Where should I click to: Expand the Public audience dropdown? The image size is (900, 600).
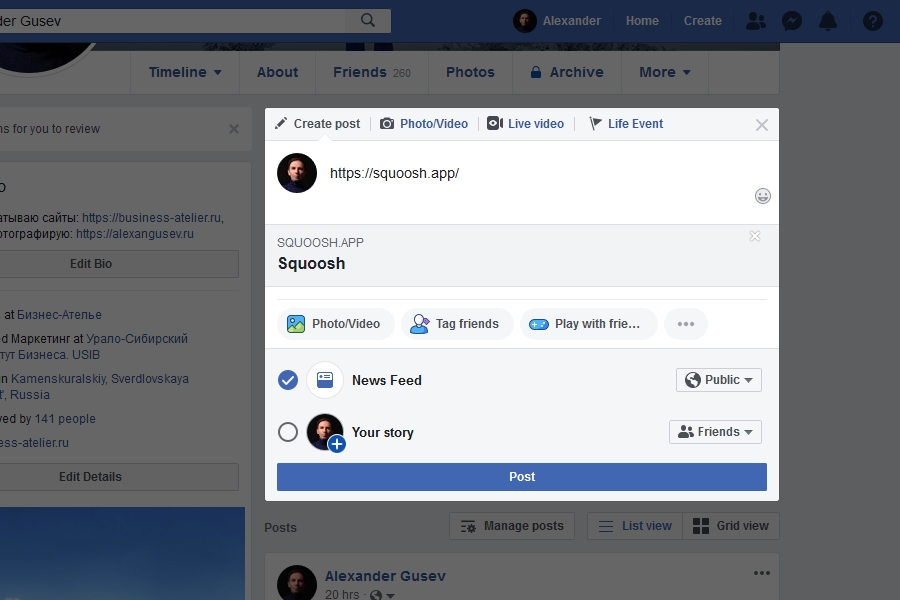tap(719, 380)
